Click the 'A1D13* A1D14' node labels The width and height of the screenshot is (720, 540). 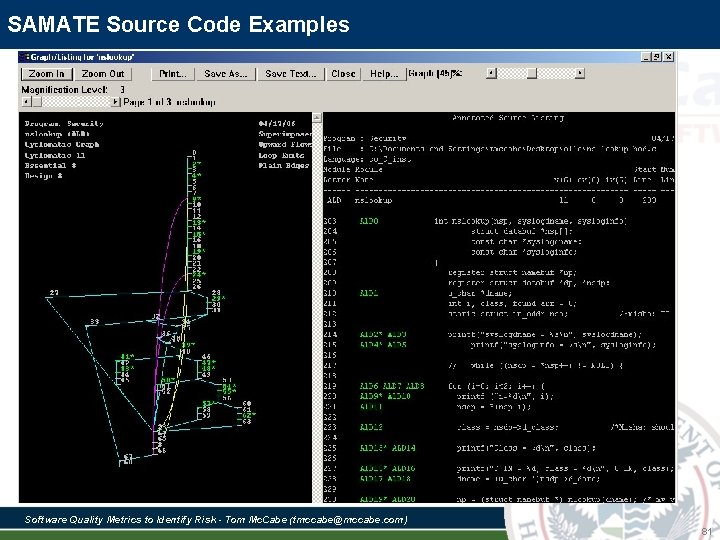[x=387, y=448]
